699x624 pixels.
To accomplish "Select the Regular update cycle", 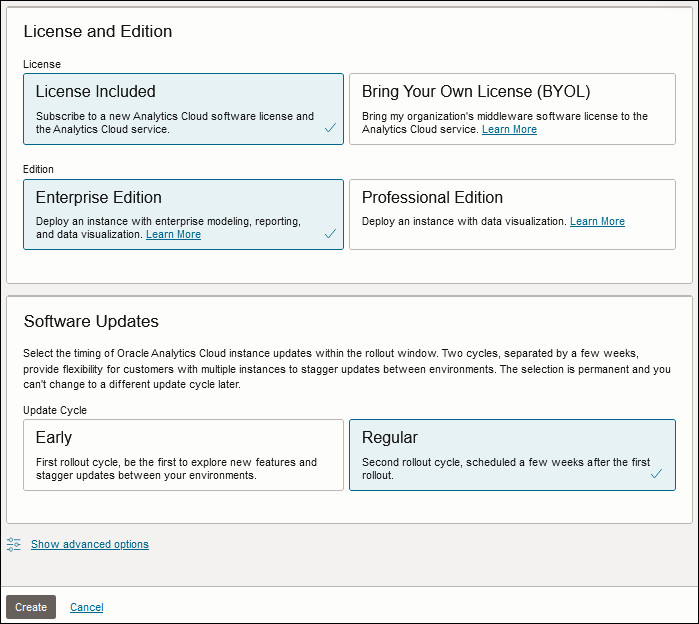I will pos(511,454).
